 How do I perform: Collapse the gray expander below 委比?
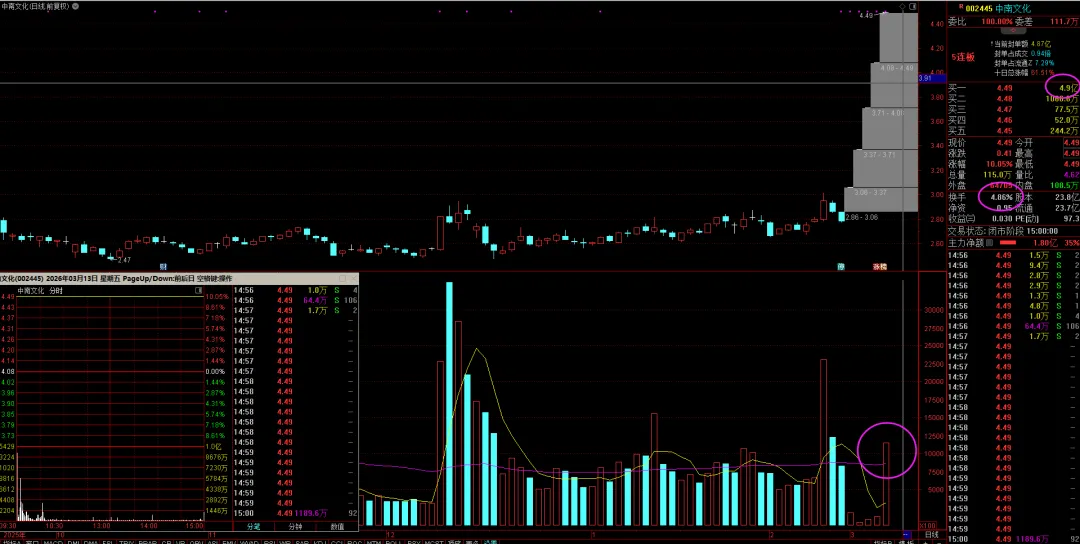[x=1012, y=31]
